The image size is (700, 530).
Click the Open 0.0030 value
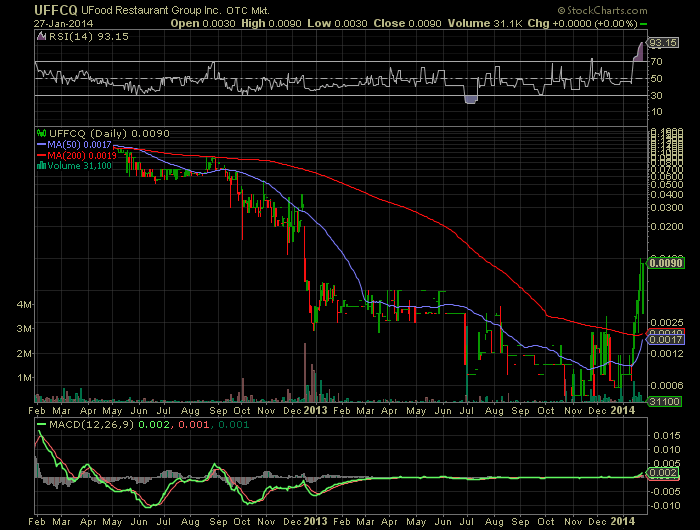click(203, 23)
